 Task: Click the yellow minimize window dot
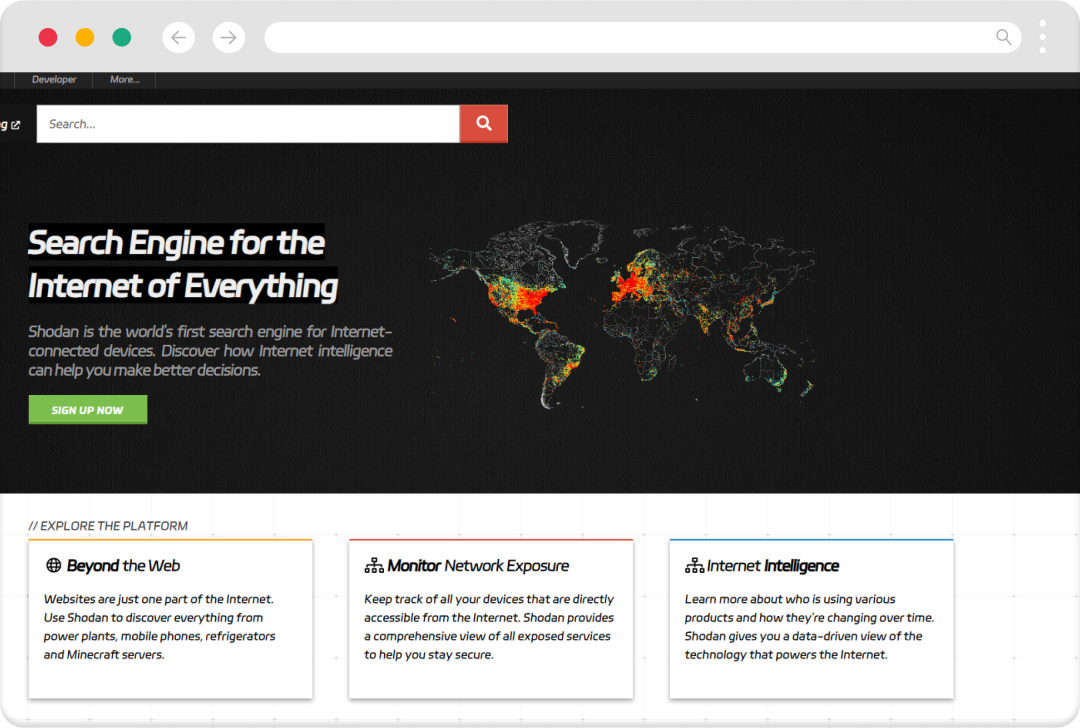pyautogui.click(x=85, y=37)
